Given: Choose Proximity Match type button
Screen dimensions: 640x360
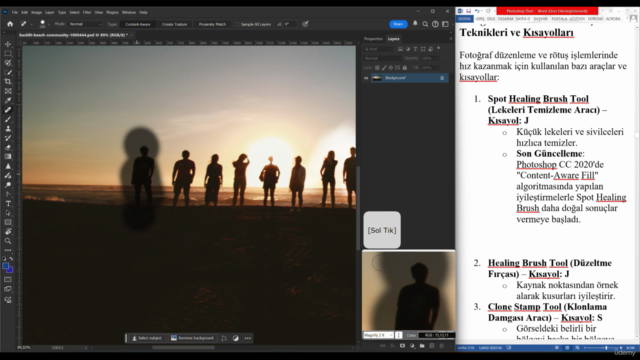Looking at the screenshot, I should coord(212,24).
